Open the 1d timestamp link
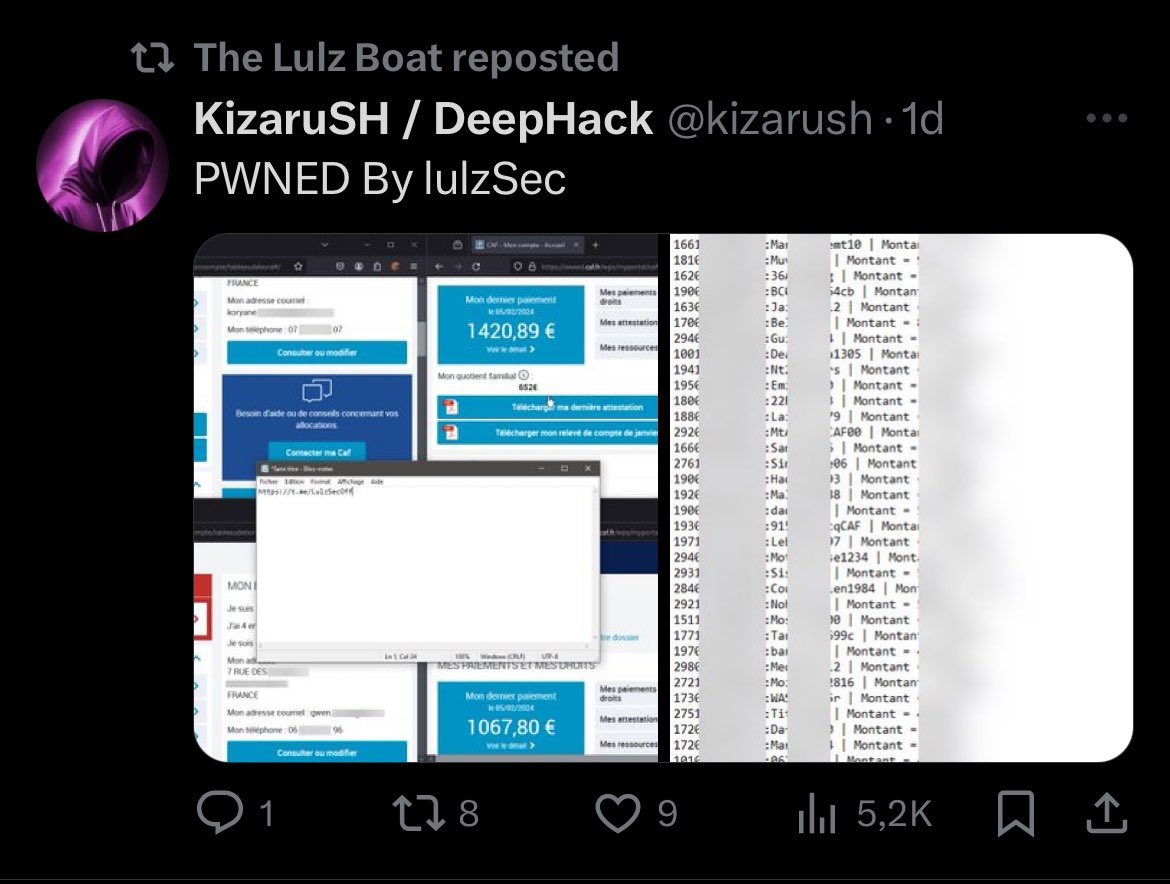The width and height of the screenshot is (1170, 884). (923, 119)
